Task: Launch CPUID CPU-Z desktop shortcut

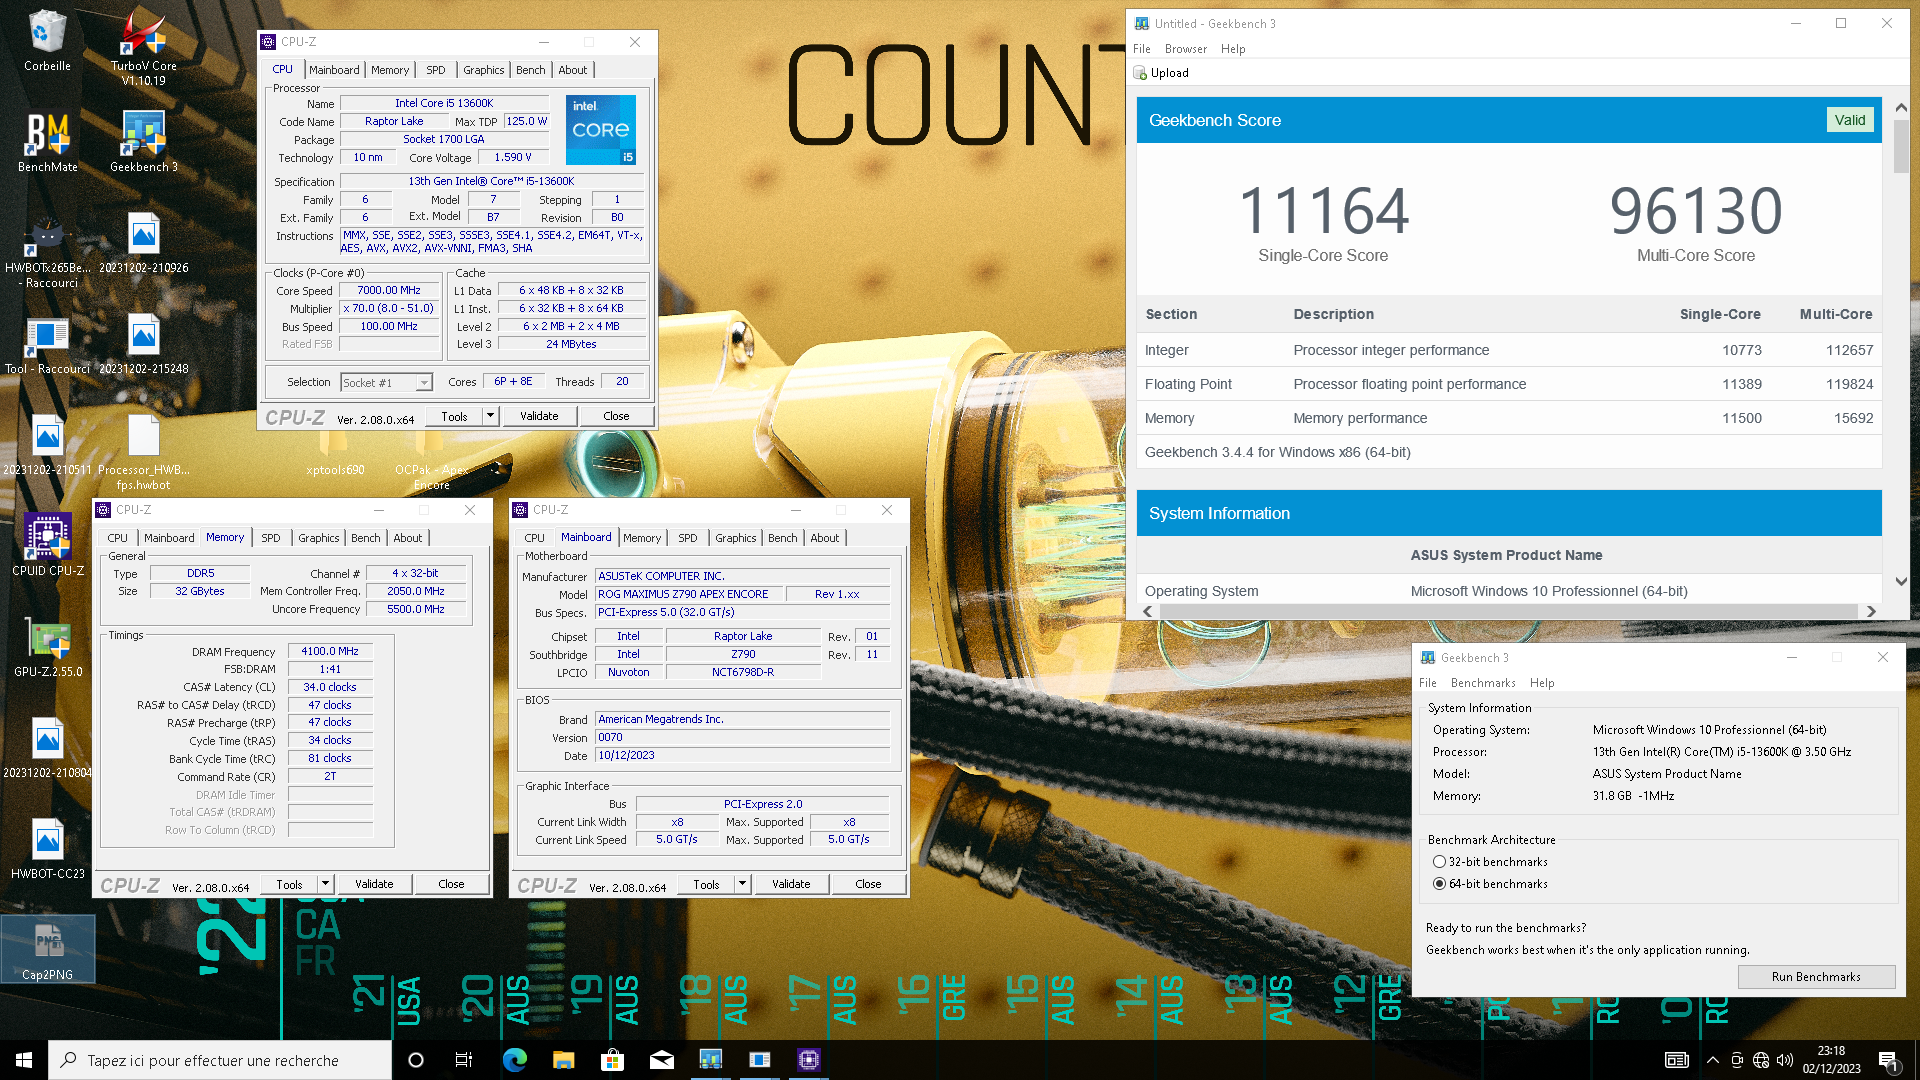Action: [x=47, y=545]
